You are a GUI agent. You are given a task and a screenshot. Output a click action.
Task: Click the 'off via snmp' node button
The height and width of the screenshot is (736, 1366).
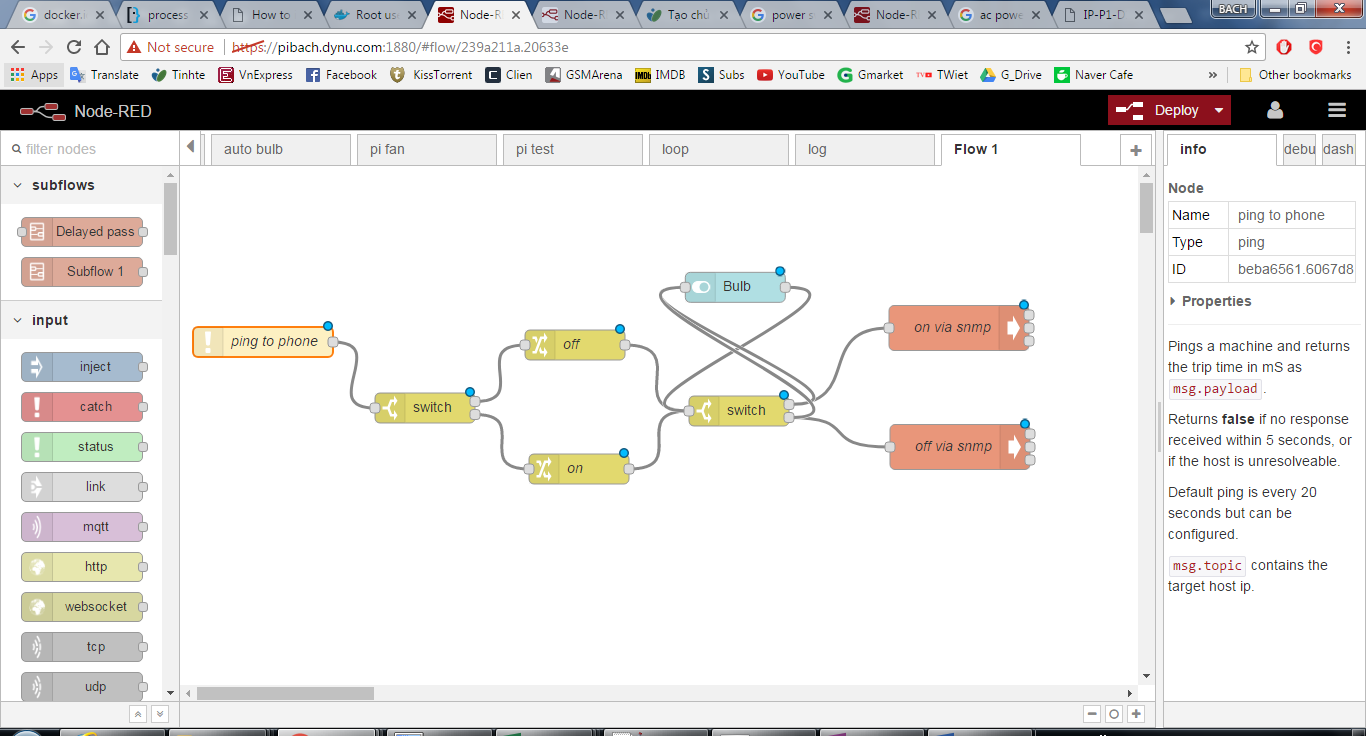(x=1014, y=447)
